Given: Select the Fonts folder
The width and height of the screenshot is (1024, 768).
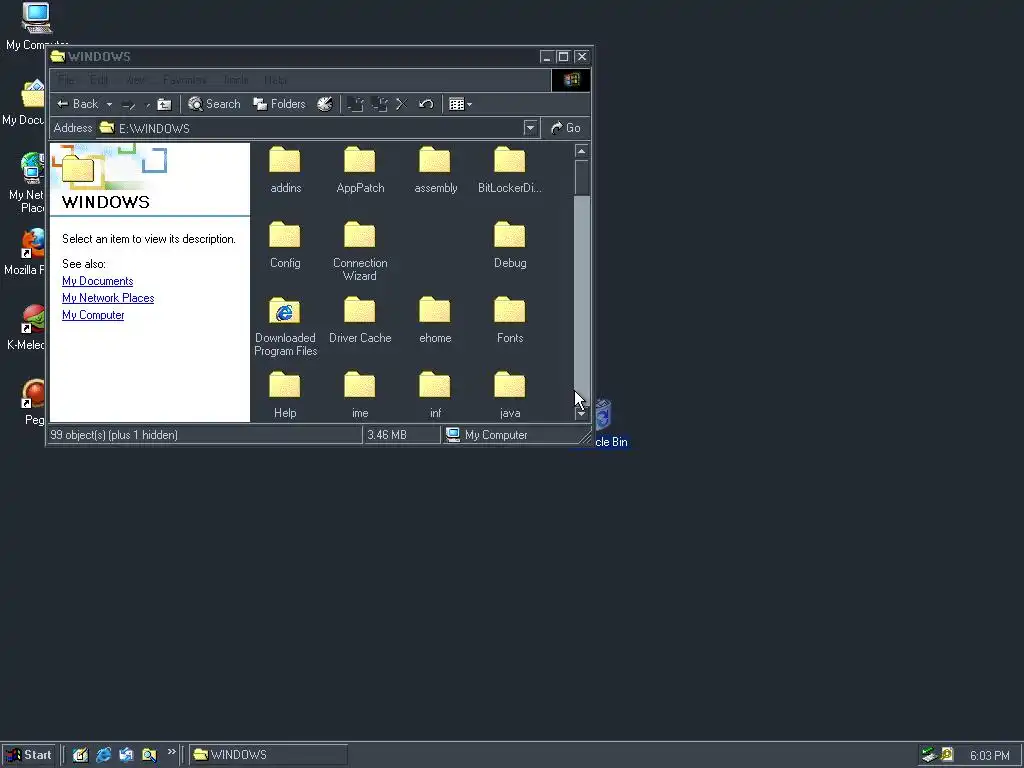Looking at the screenshot, I should (x=509, y=320).
